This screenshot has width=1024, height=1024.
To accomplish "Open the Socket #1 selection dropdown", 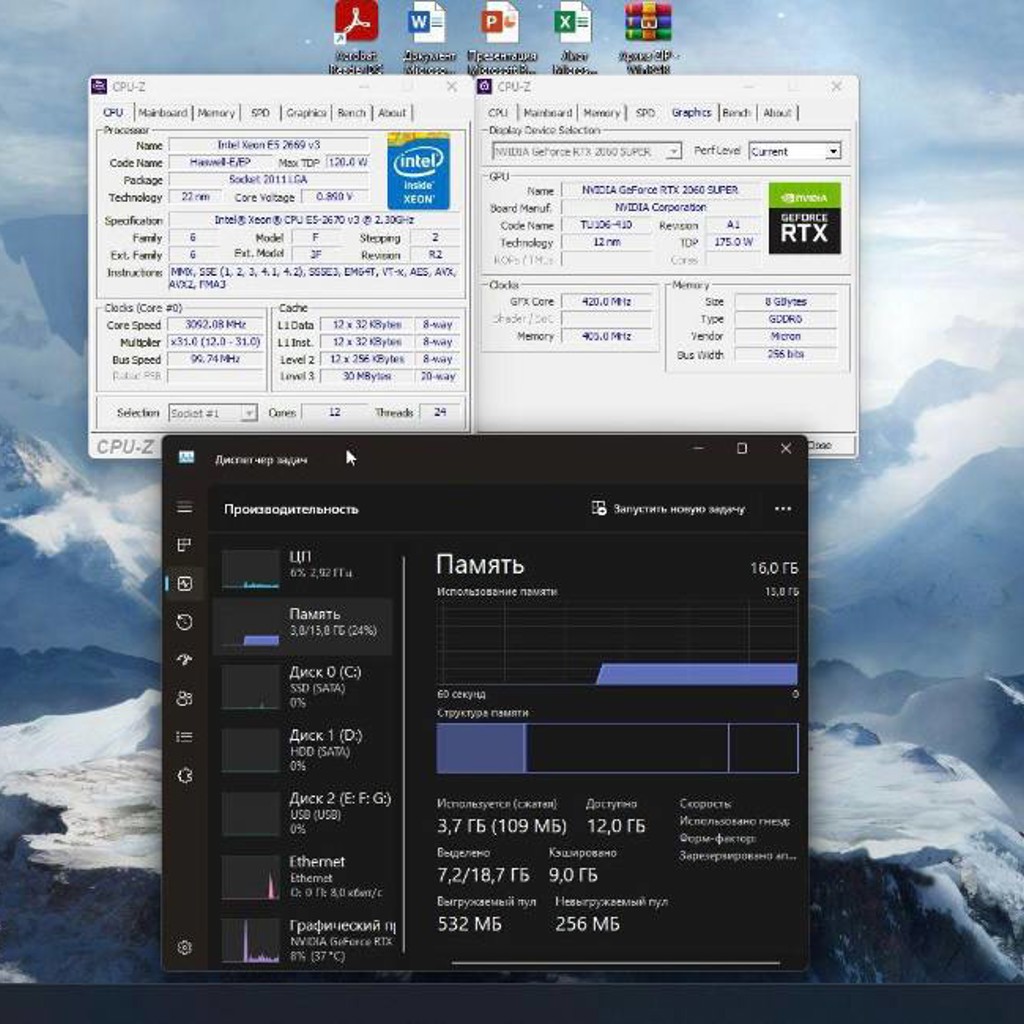I will (x=213, y=413).
